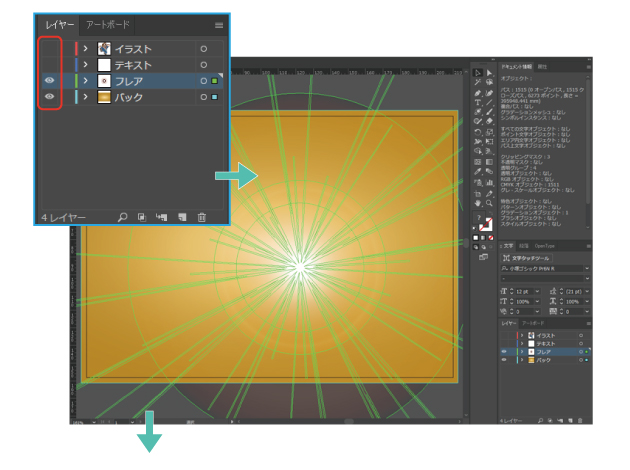Viewport: 630px width, 470px height.
Task: Hide the バック layer with eye icon
Action: tap(49, 96)
